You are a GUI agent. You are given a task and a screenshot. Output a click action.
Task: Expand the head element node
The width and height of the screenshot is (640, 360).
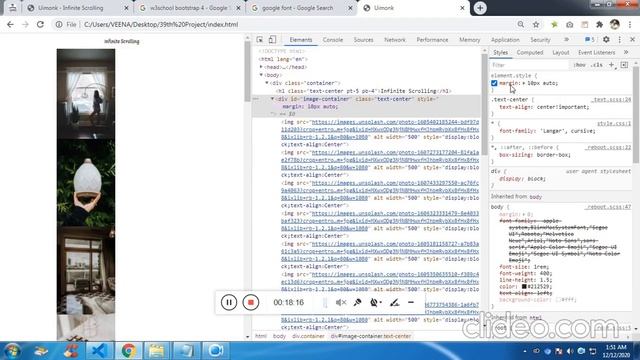tap(261, 67)
